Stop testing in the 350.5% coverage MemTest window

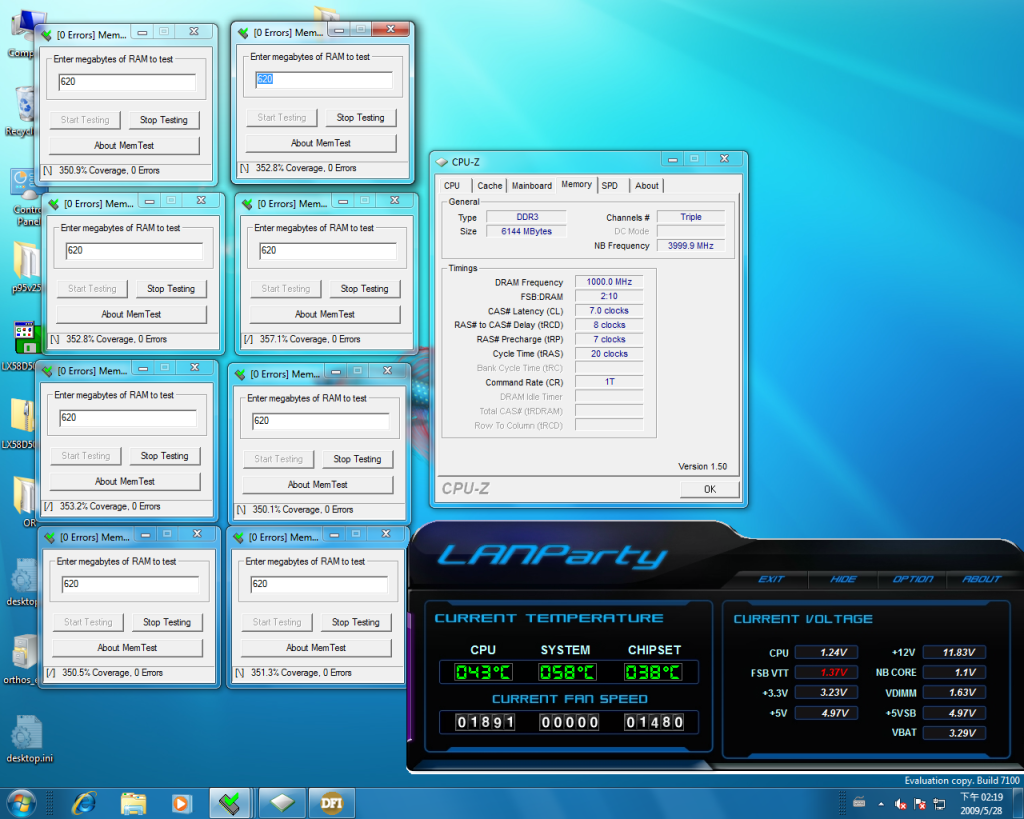tap(167, 622)
